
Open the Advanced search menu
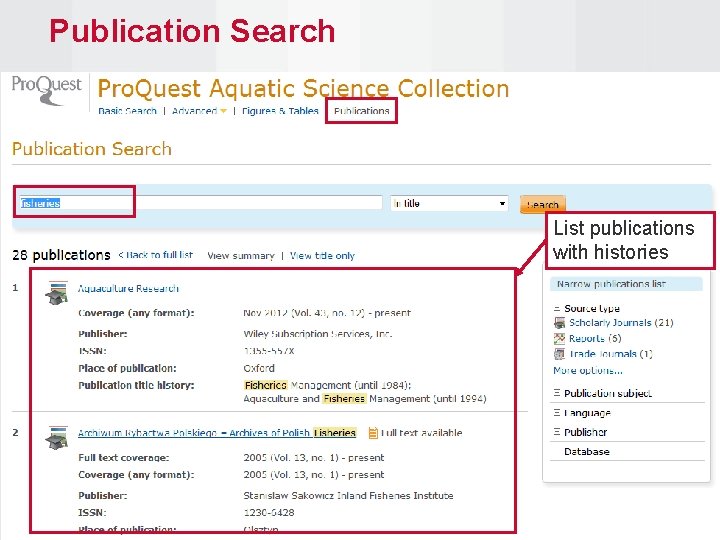(x=199, y=111)
